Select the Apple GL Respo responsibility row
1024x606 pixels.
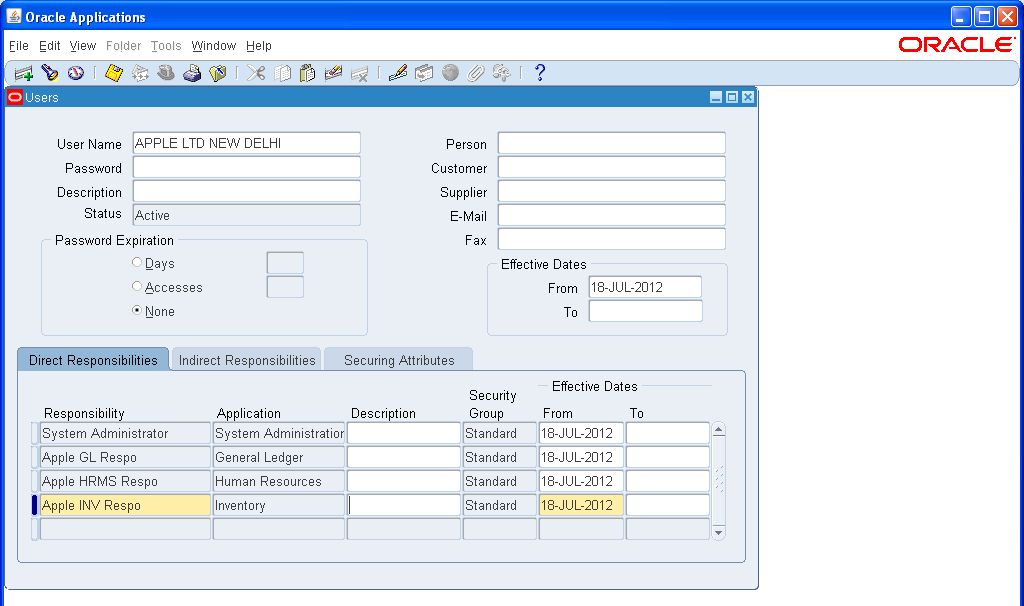tap(124, 457)
